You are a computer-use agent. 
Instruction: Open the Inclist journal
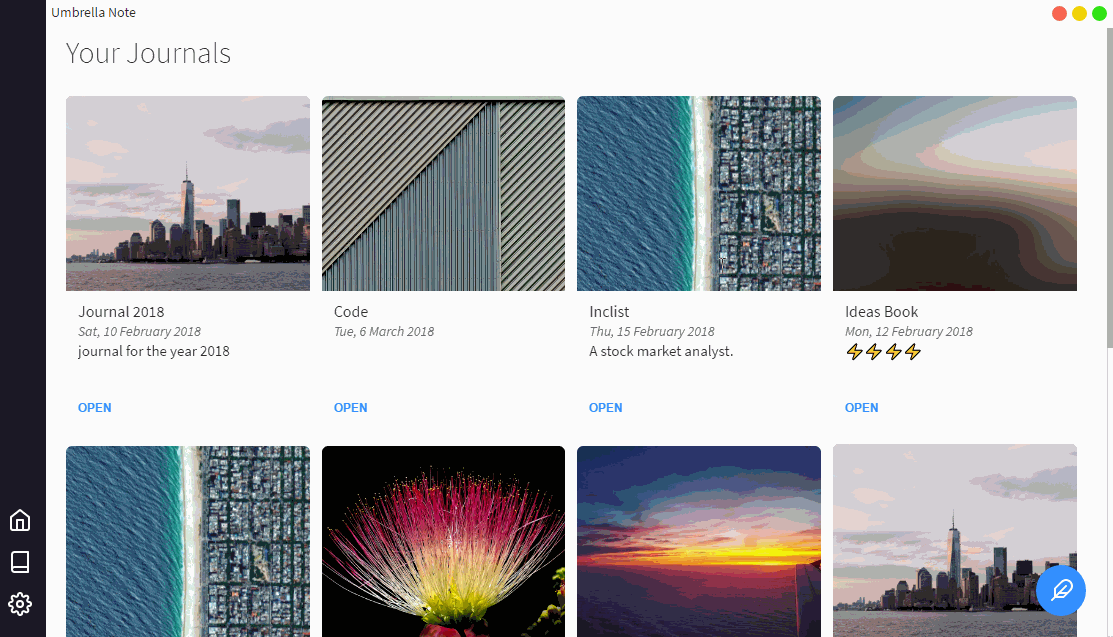click(605, 408)
